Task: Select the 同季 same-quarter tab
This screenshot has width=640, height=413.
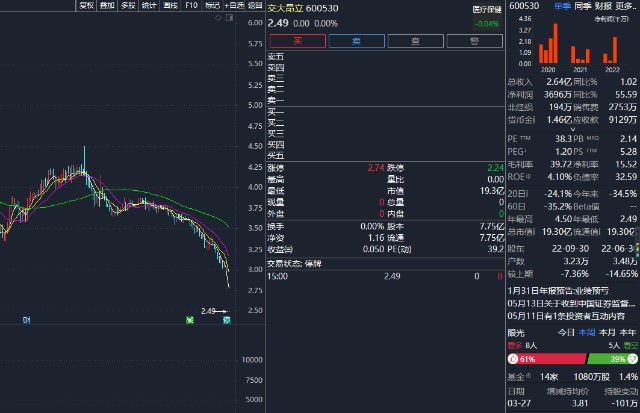Action: click(x=582, y=6)
